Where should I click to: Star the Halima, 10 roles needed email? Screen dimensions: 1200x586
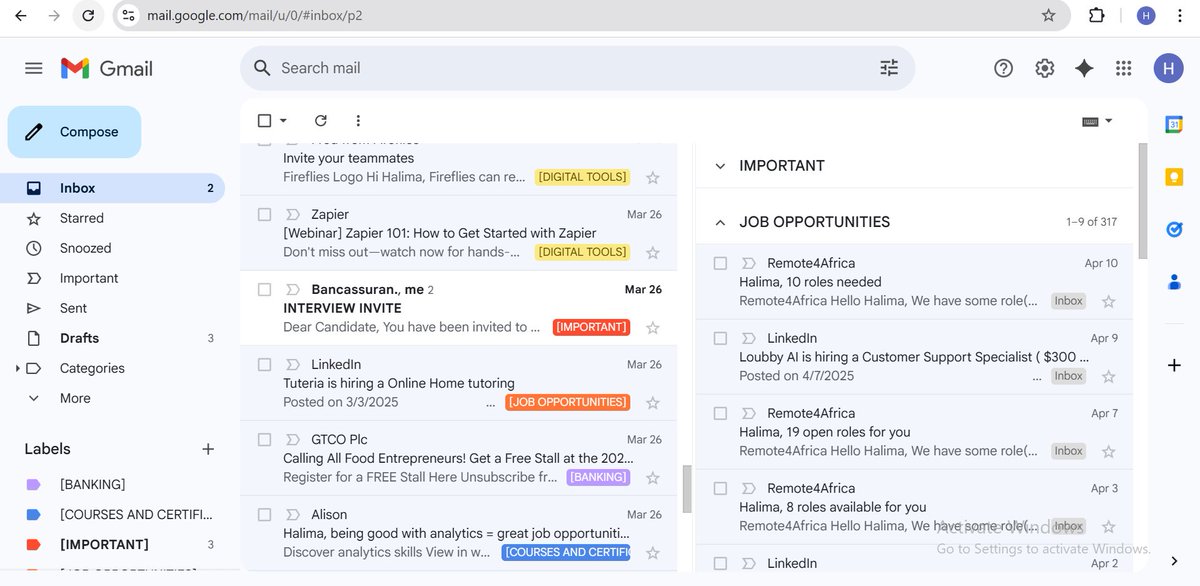point(1108,301)
